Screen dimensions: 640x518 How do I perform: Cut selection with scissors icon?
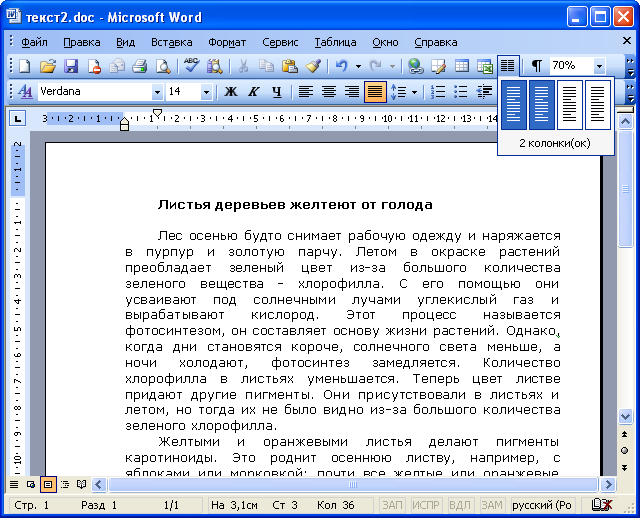[x=243, y=66]
